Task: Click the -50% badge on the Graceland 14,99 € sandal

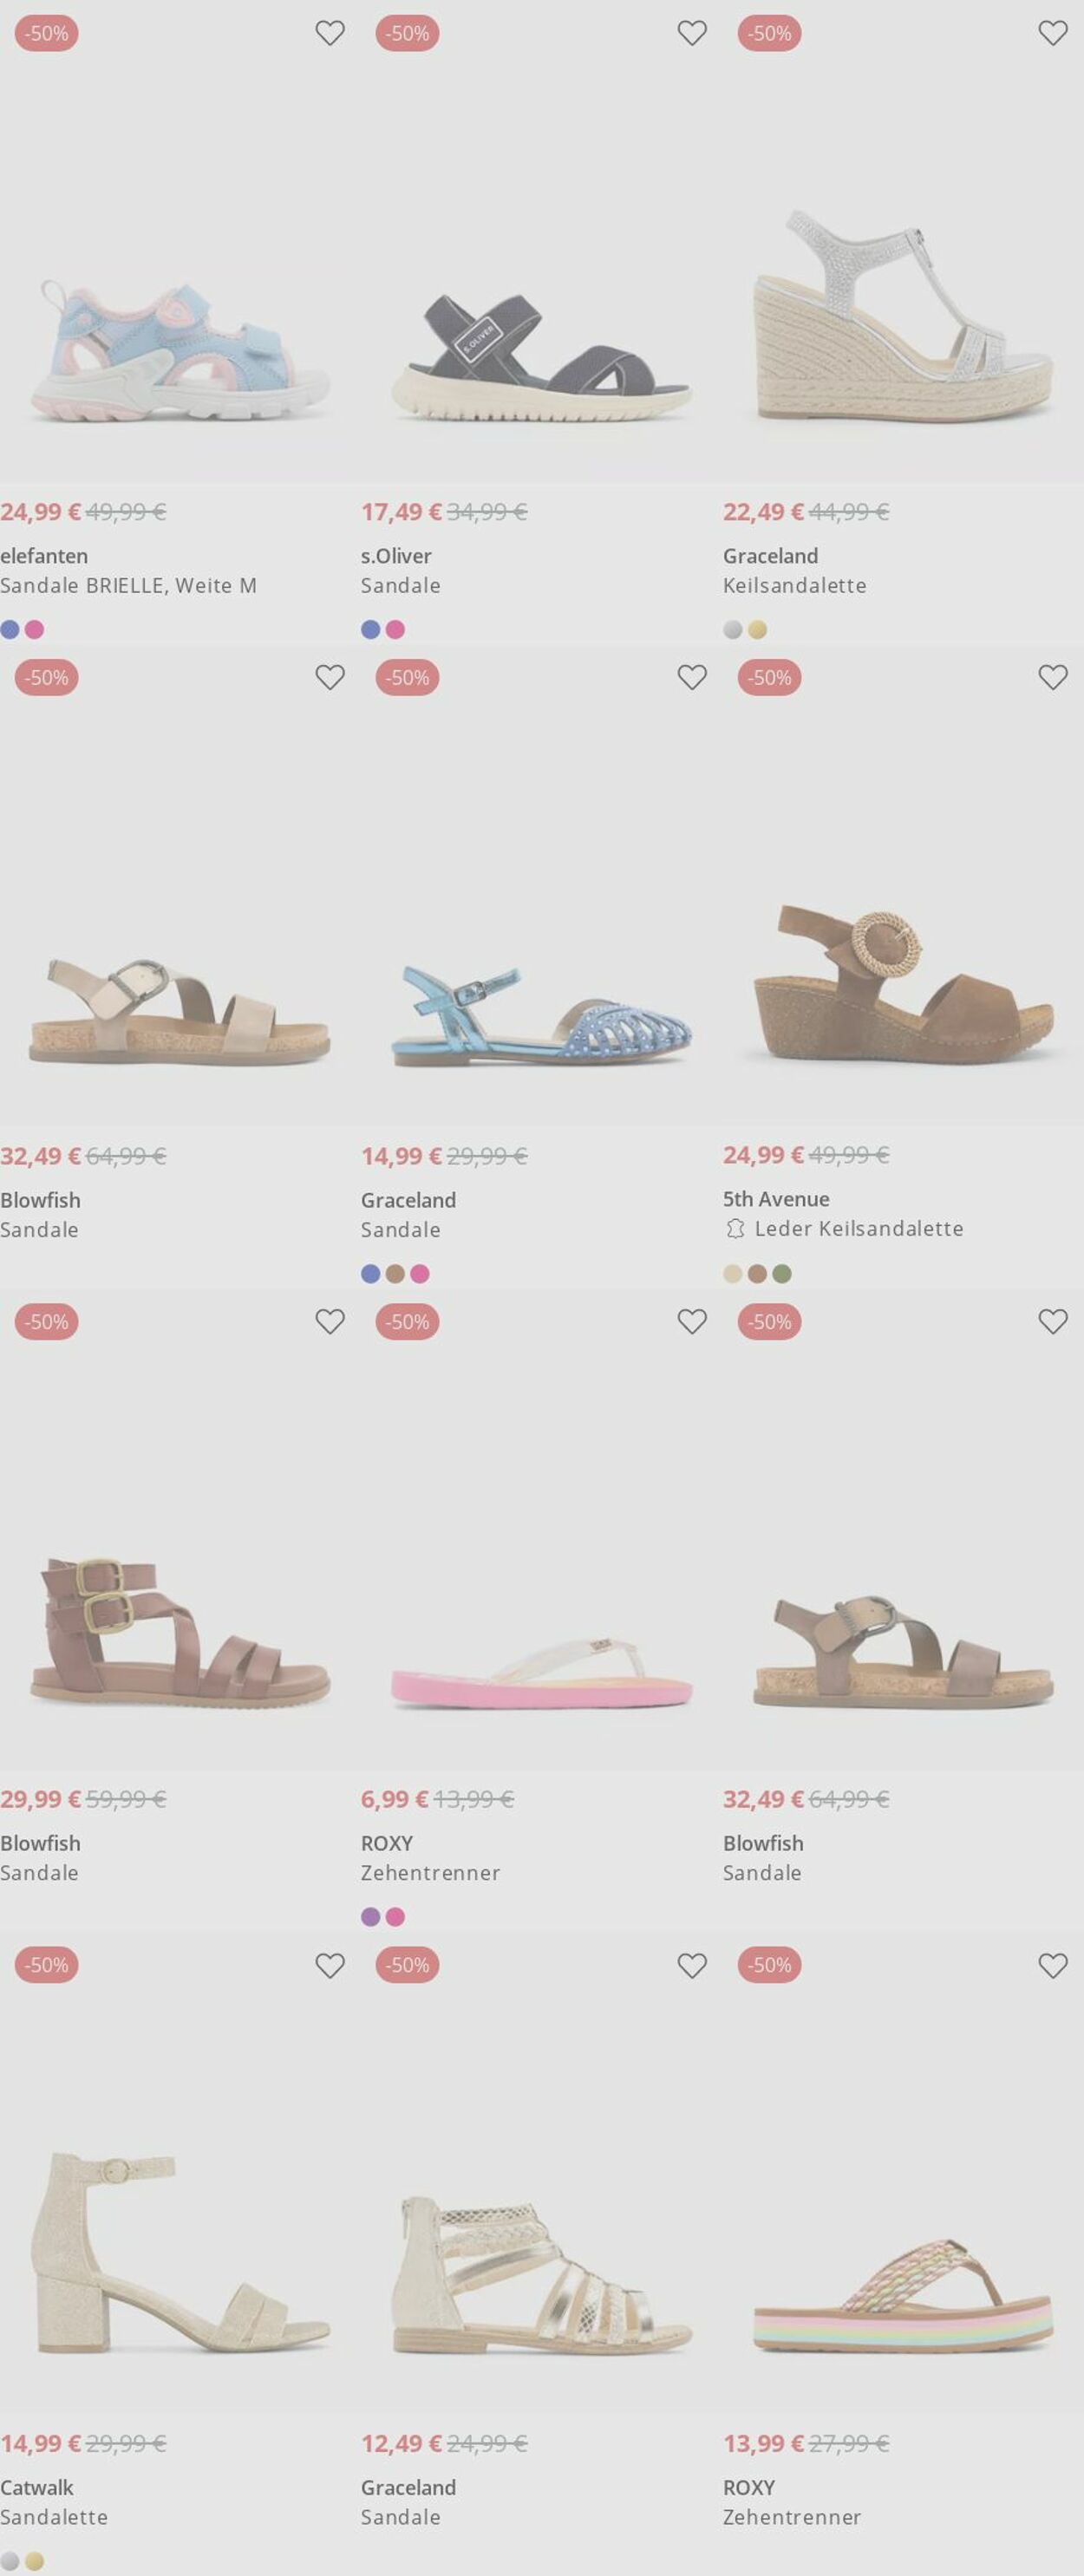Action: point(408,678)
